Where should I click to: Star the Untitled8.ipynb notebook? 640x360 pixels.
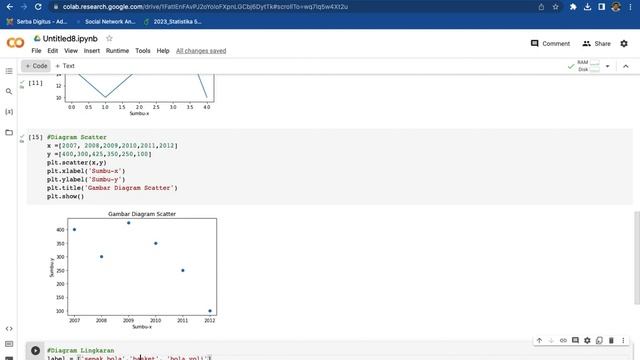[109, 38]
